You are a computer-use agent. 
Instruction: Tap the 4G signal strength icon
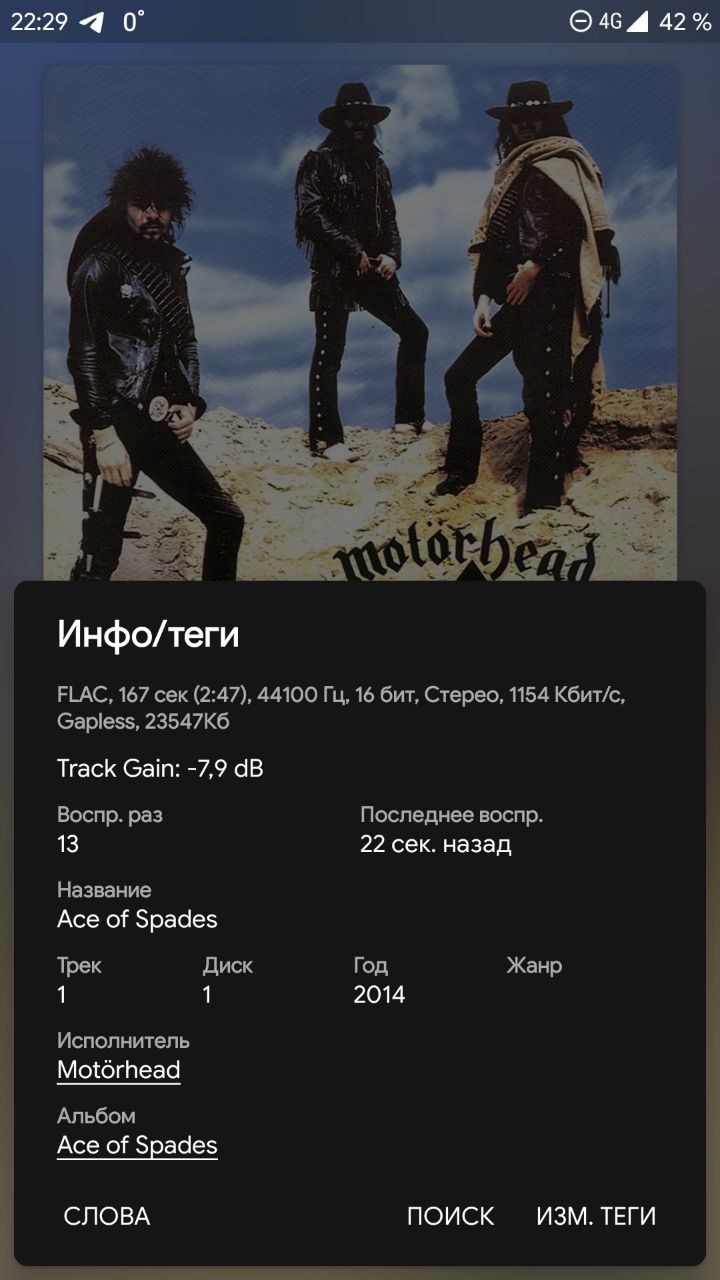pyautogui.click(x=624, y=21)
